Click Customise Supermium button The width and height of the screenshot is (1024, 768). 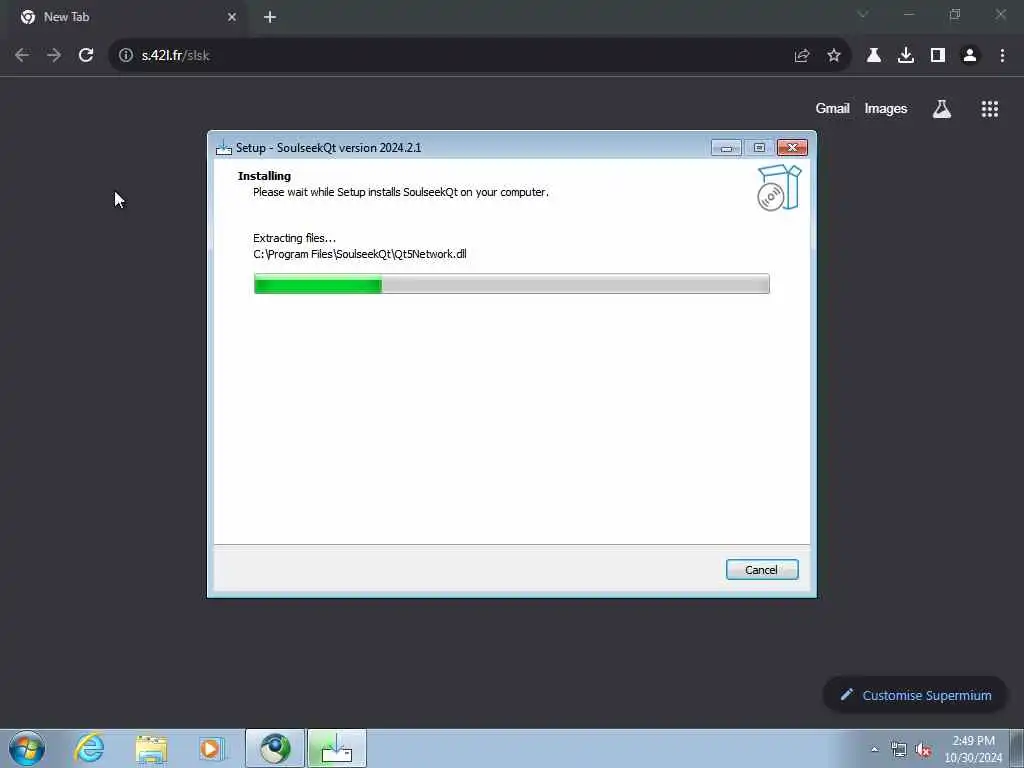point(915,695)
